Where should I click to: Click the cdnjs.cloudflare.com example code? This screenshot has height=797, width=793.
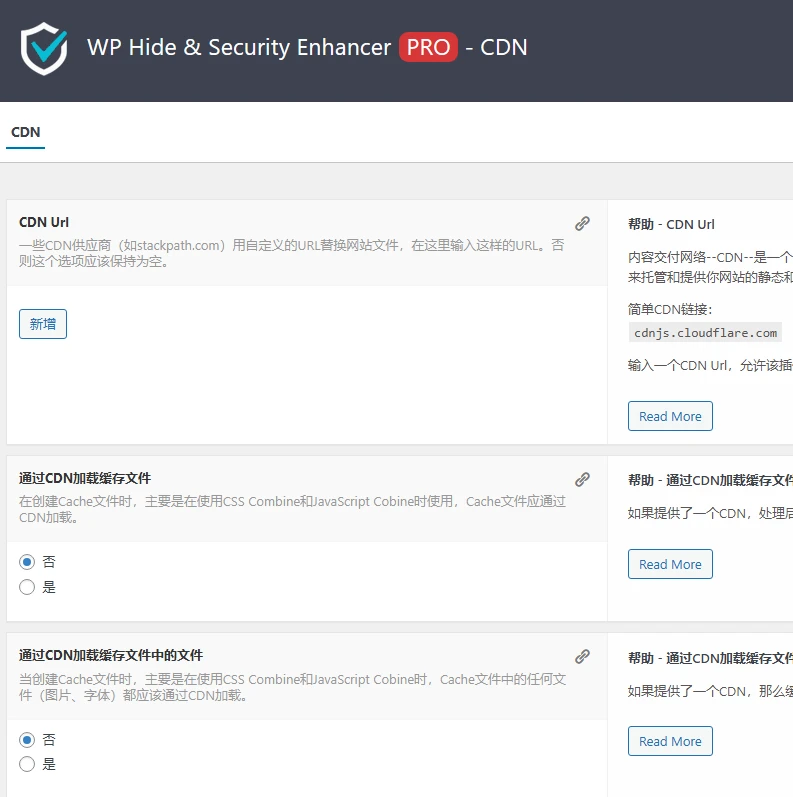click(705, 333)
